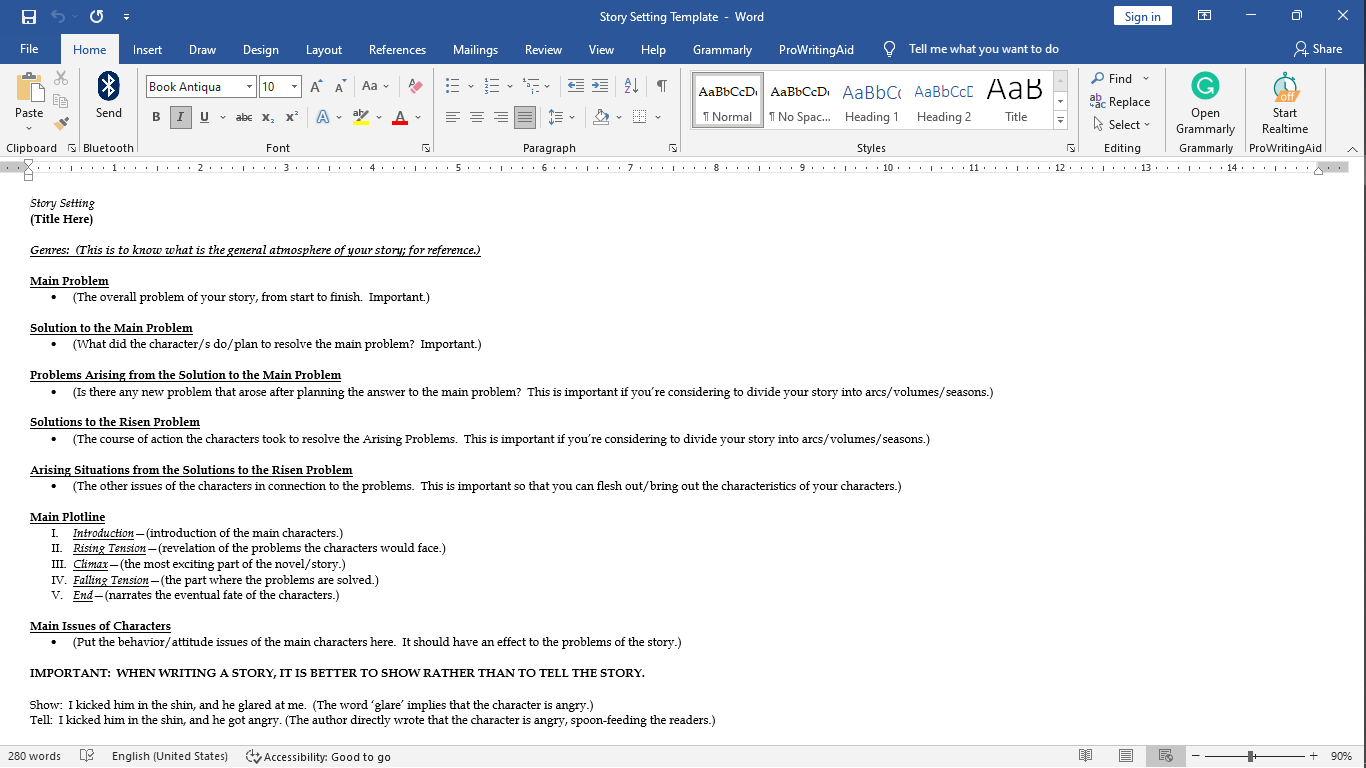This screenshot has width=1366, height=768.
Task: Toggle Justify paragraph alignment
Action: coord(525,117)
